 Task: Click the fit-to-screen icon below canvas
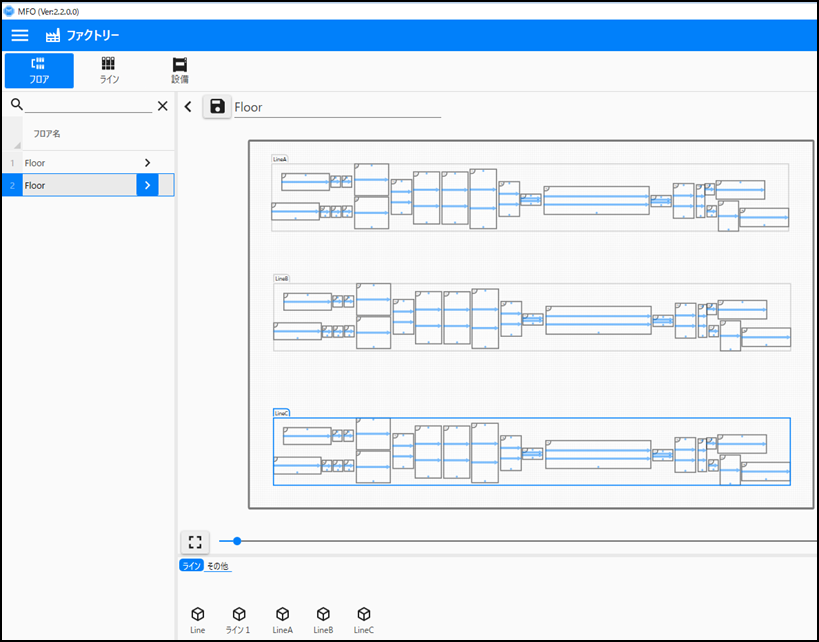(x=195, y=541)
